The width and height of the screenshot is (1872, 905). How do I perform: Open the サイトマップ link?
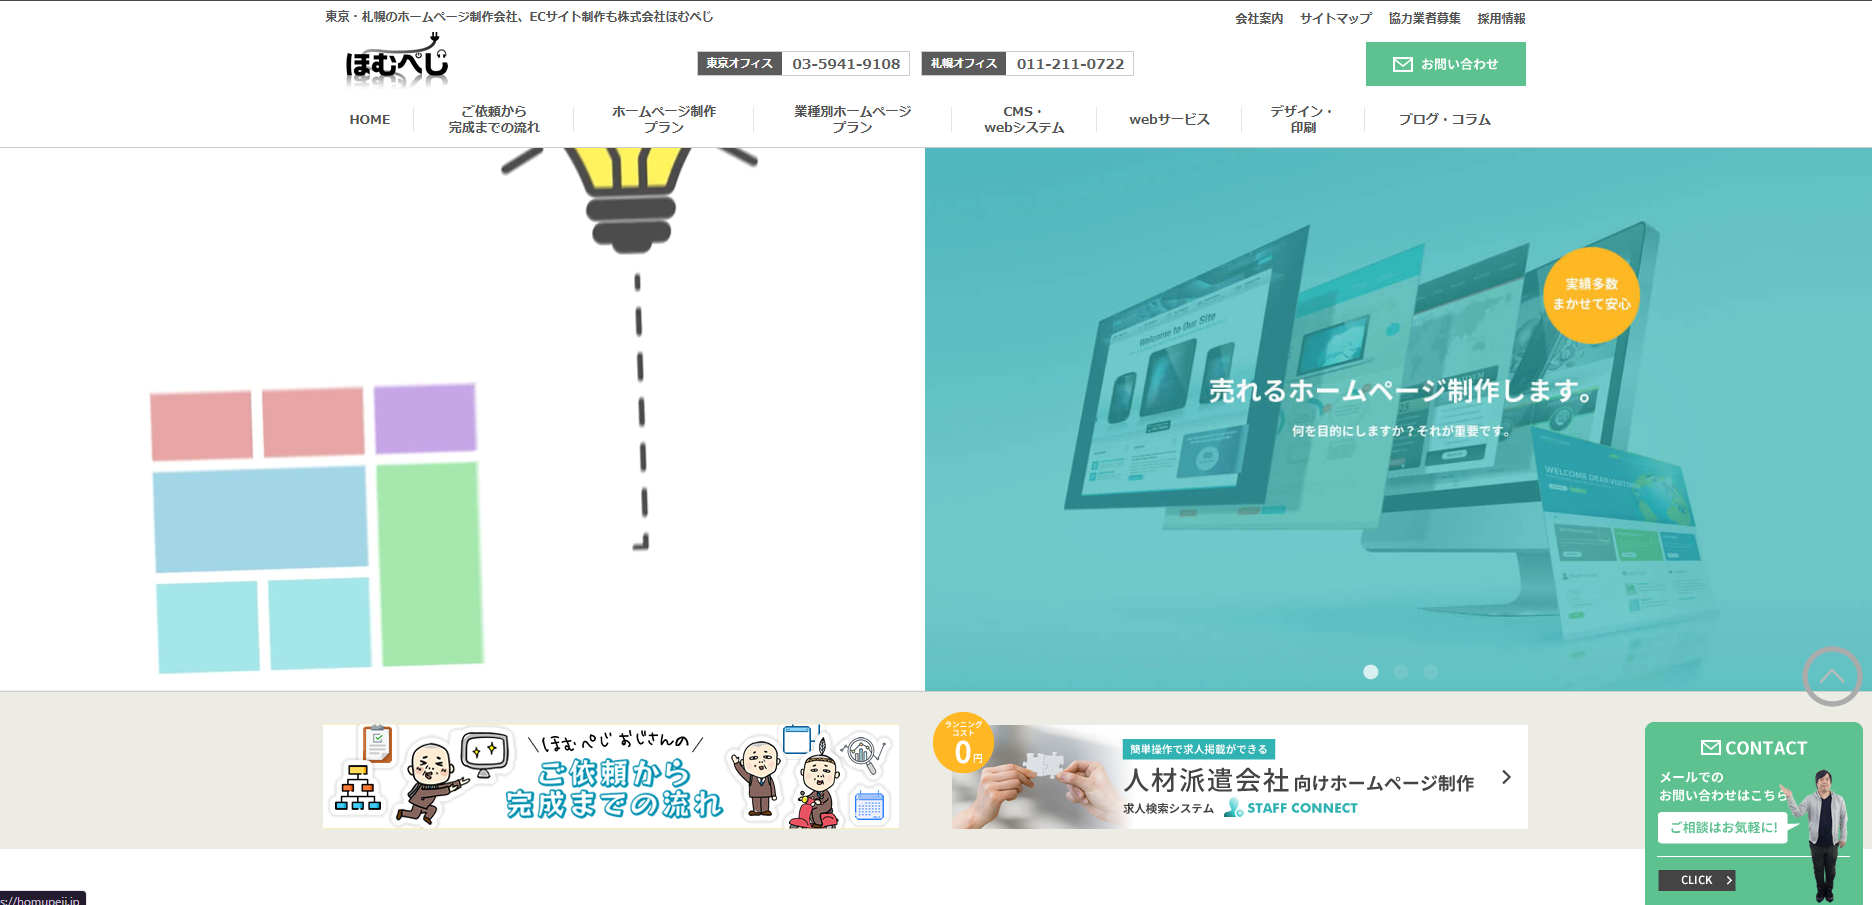[x=1335, y=18]
